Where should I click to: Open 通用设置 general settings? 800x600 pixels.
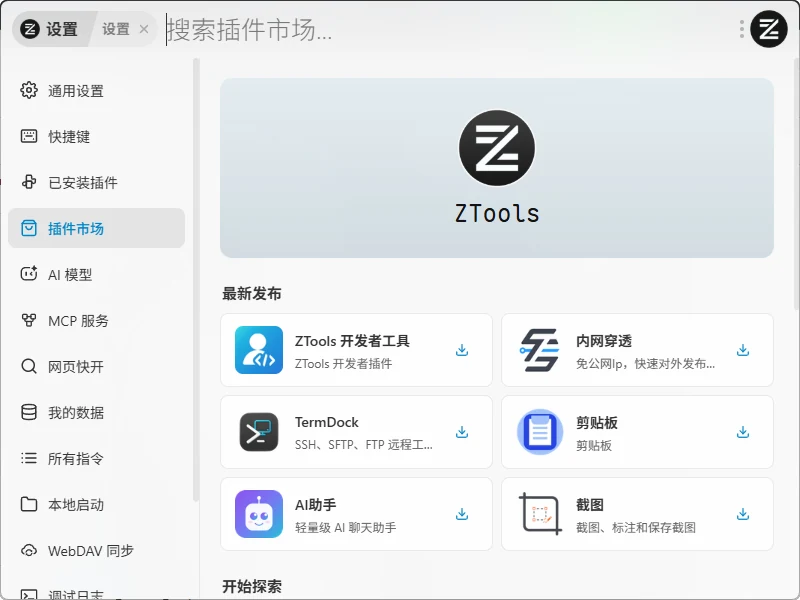tap(96, 91)
